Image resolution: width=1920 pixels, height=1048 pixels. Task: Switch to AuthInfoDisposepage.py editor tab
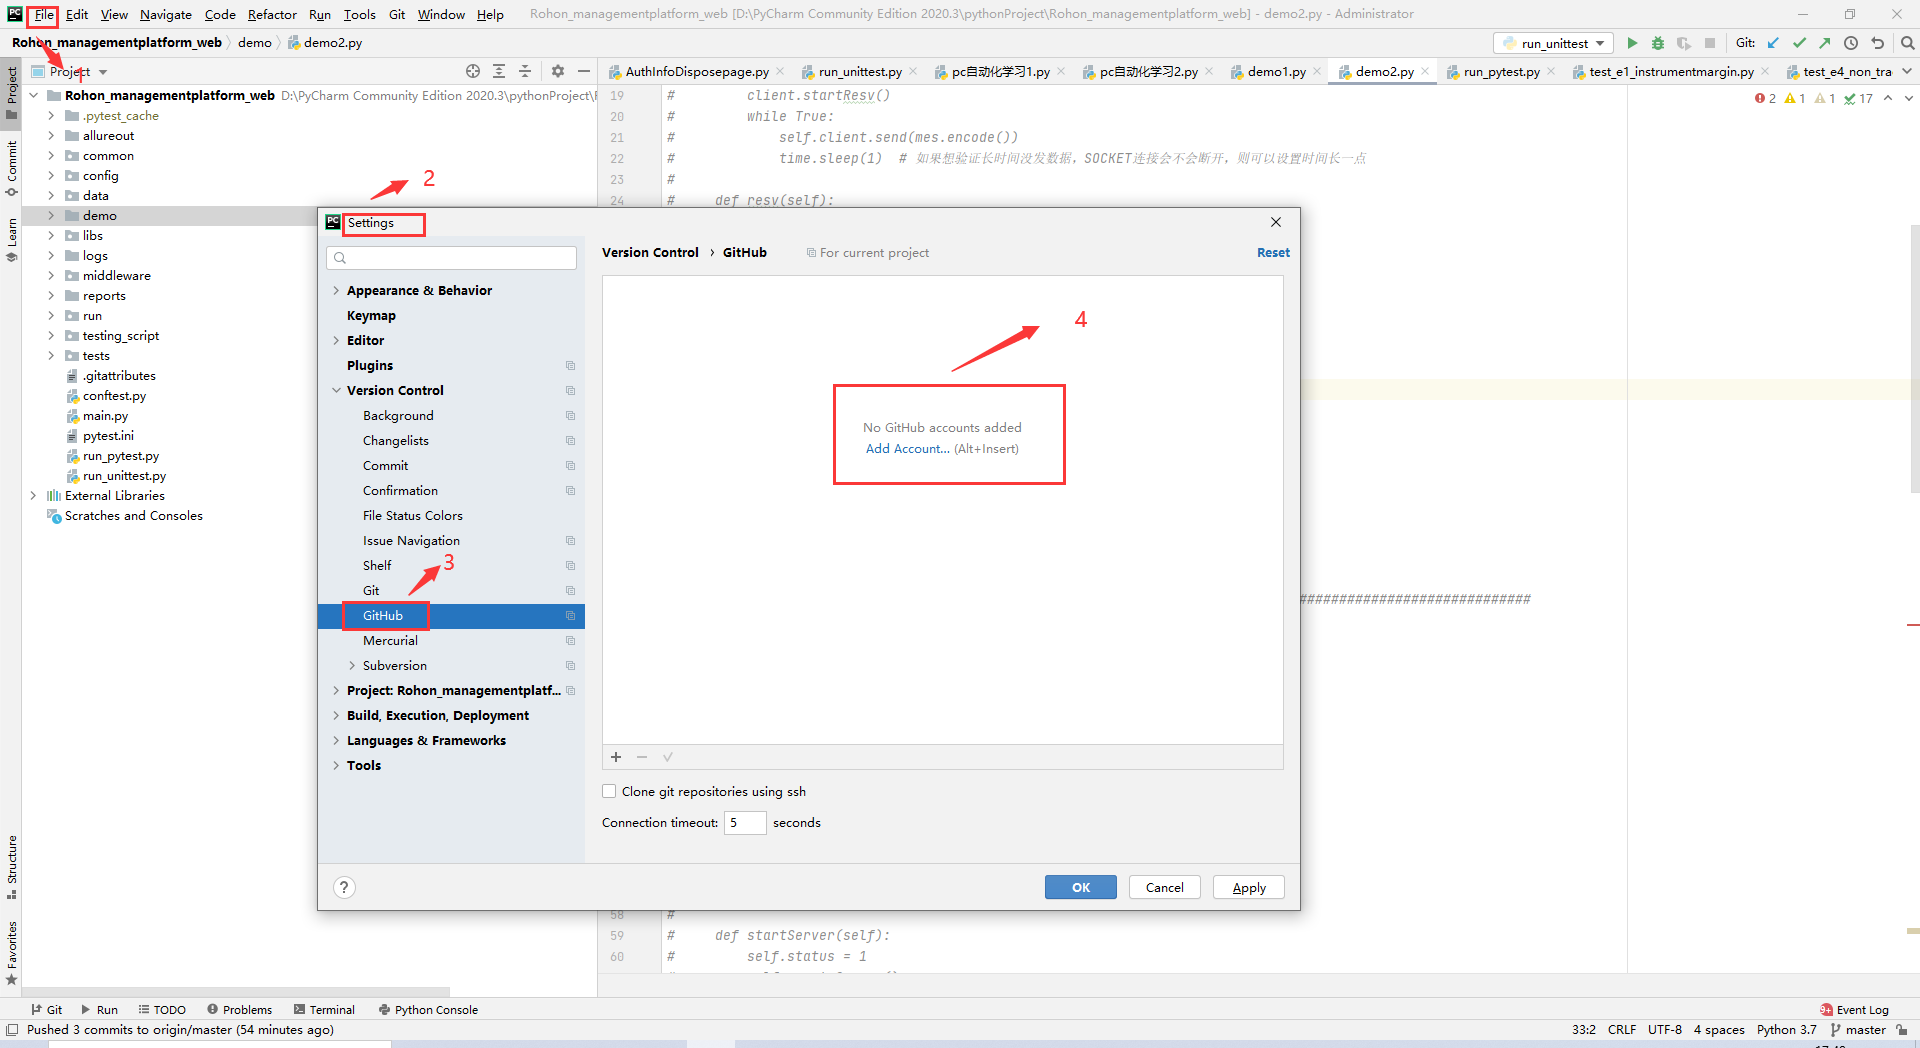point(697,71)
